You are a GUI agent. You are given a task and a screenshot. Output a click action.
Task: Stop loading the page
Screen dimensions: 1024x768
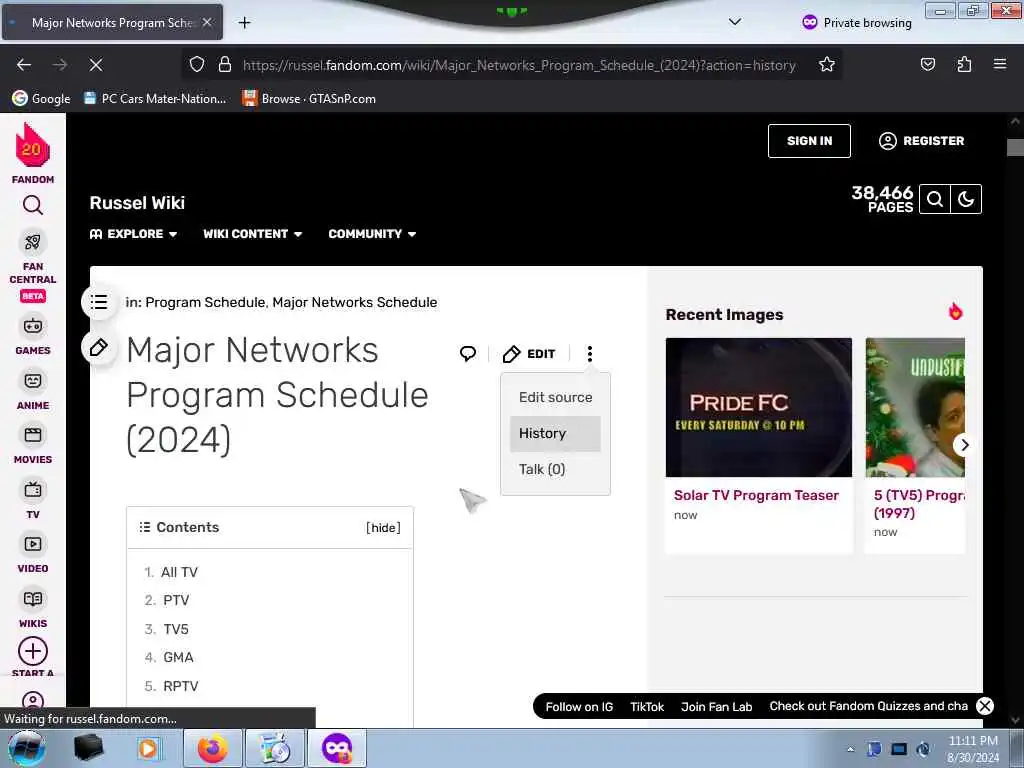pos(96,65)
